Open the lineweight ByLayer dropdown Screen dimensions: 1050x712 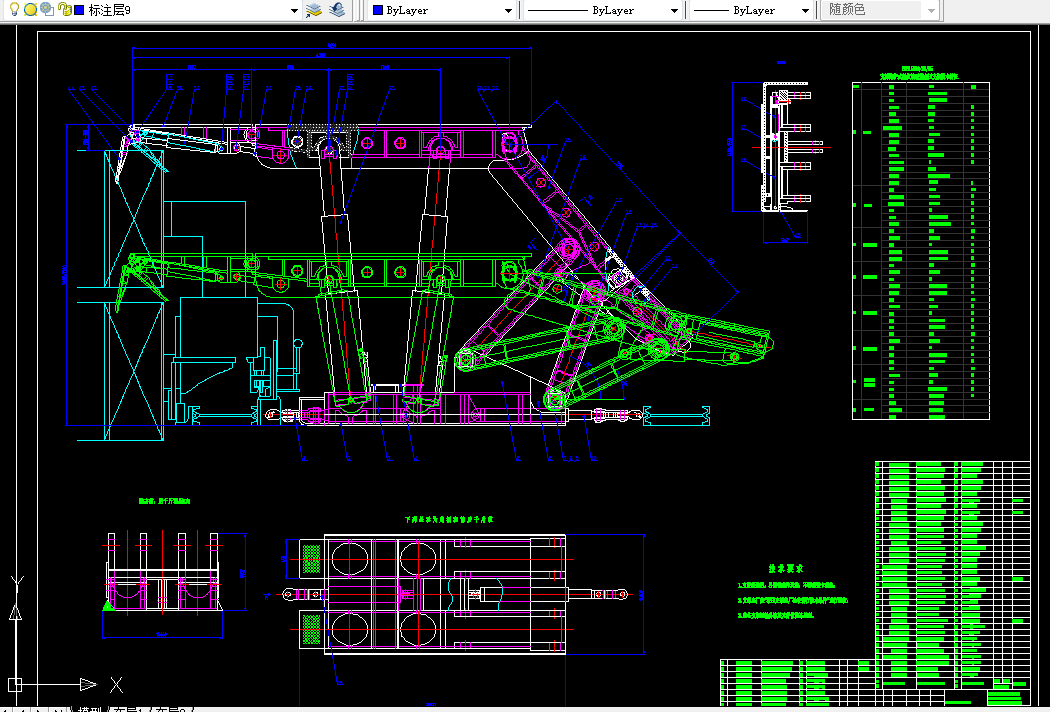(x=805, y=10)
